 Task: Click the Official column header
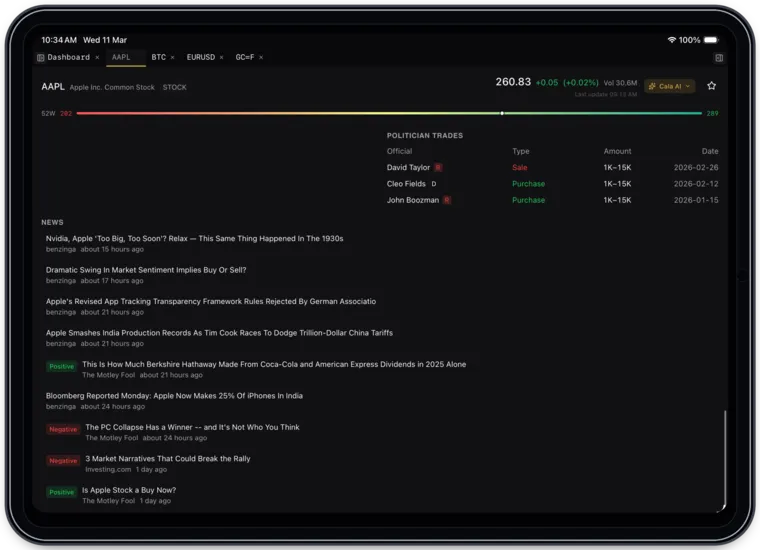coord(399,151)
